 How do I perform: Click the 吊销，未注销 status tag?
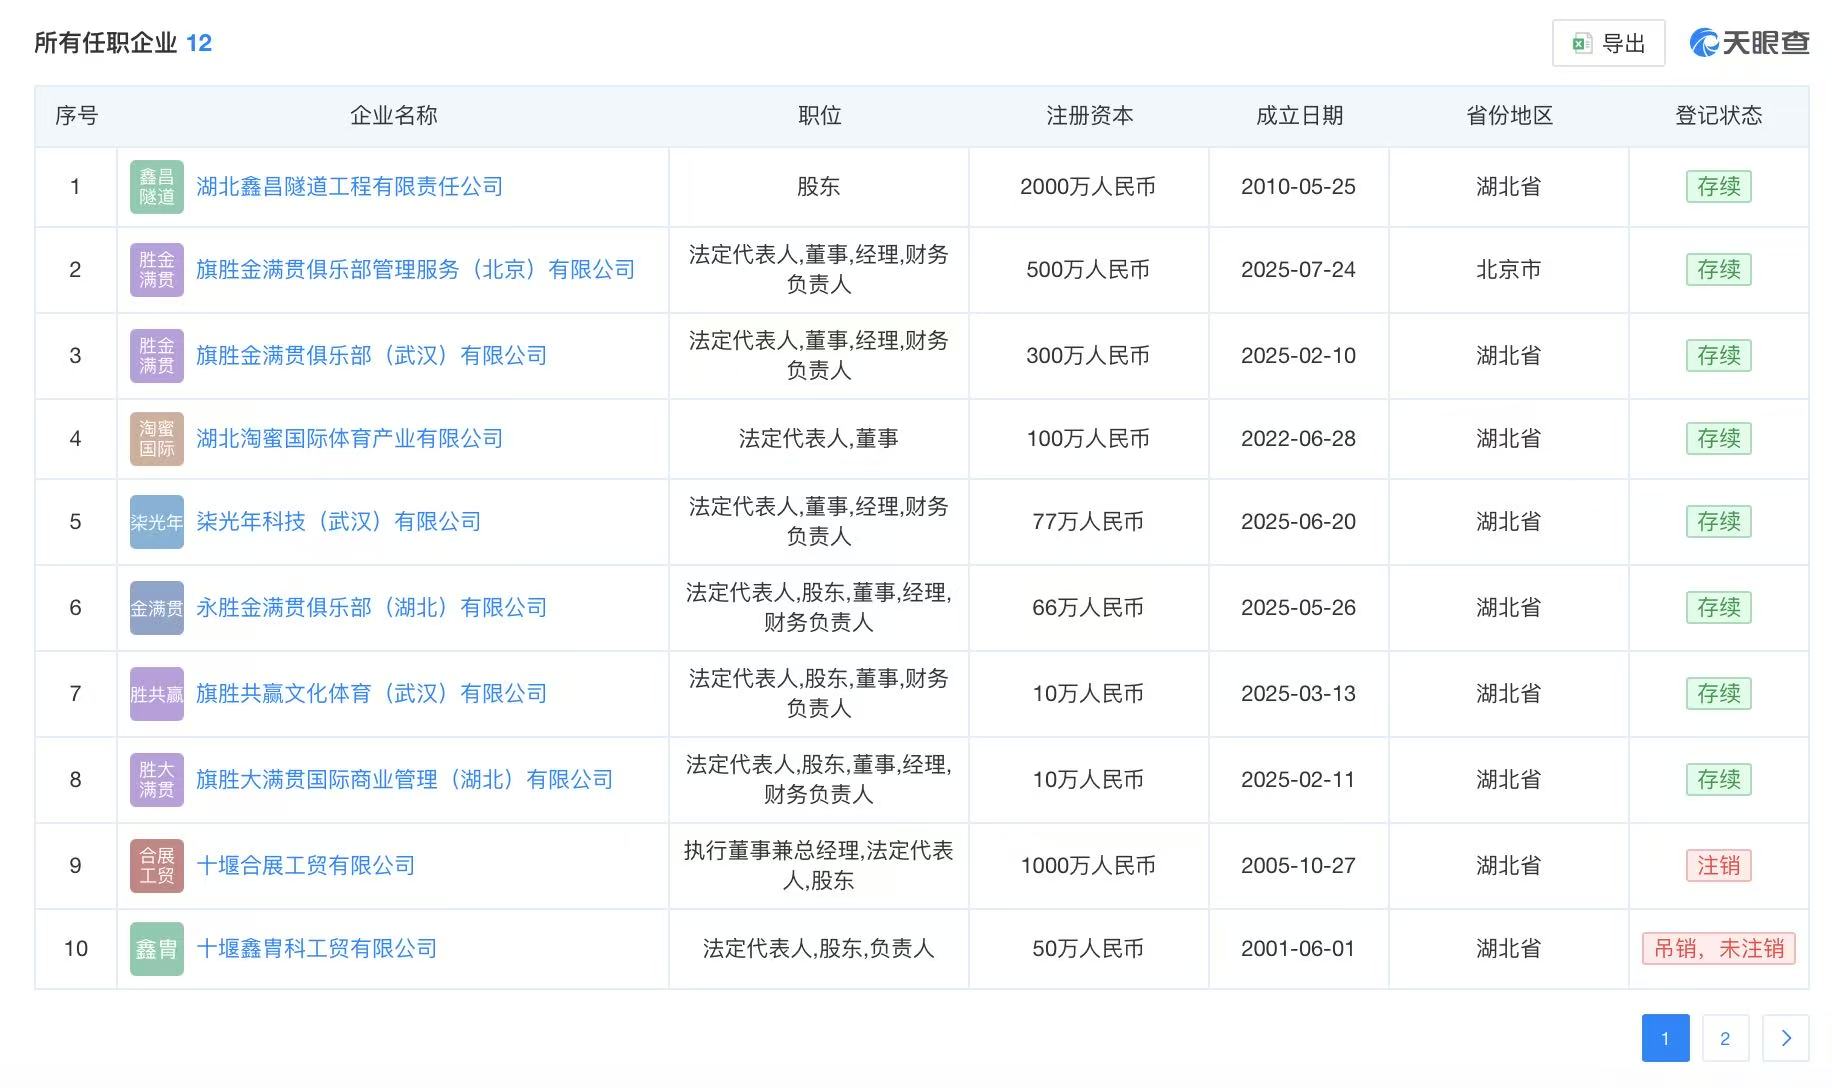1718,949
